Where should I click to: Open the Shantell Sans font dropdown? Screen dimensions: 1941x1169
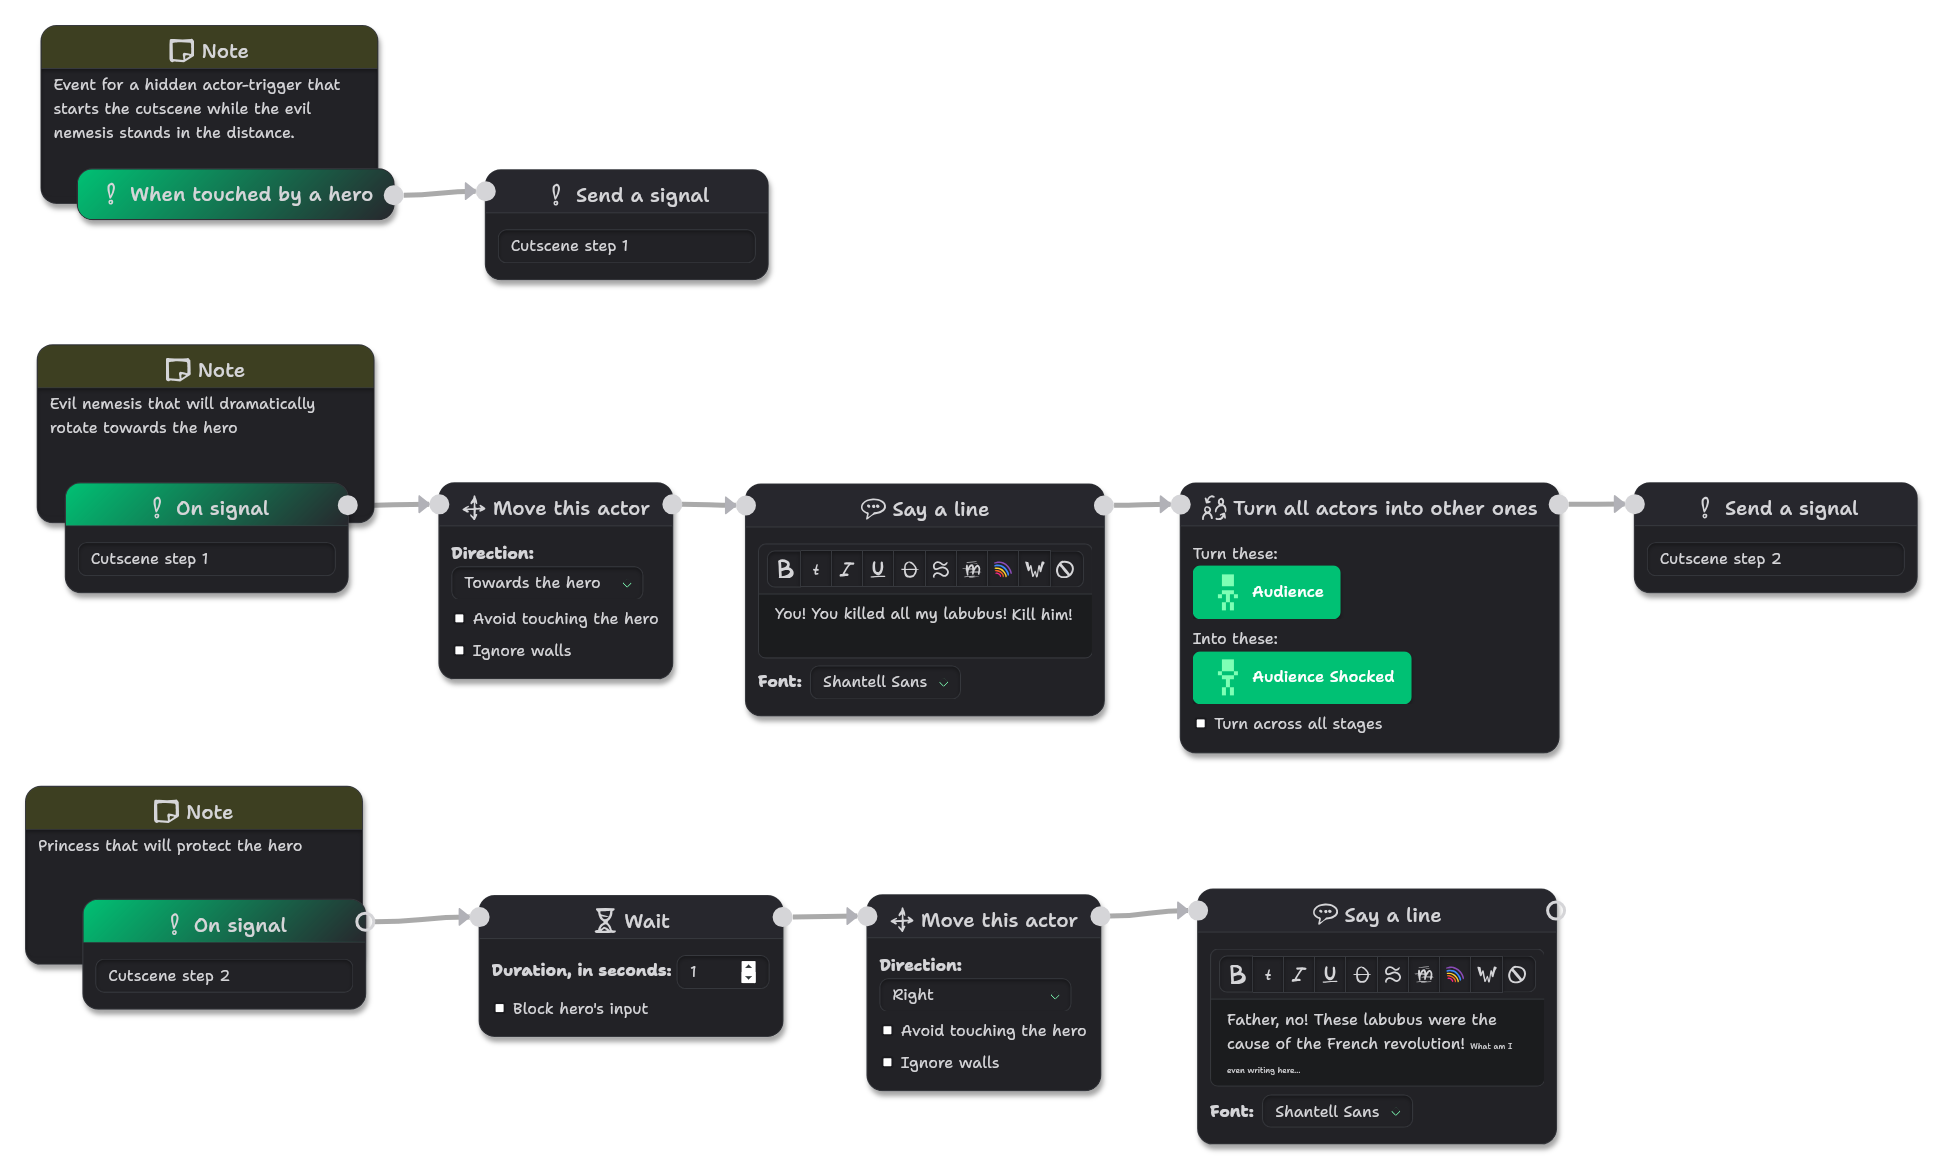coord(884,681)
